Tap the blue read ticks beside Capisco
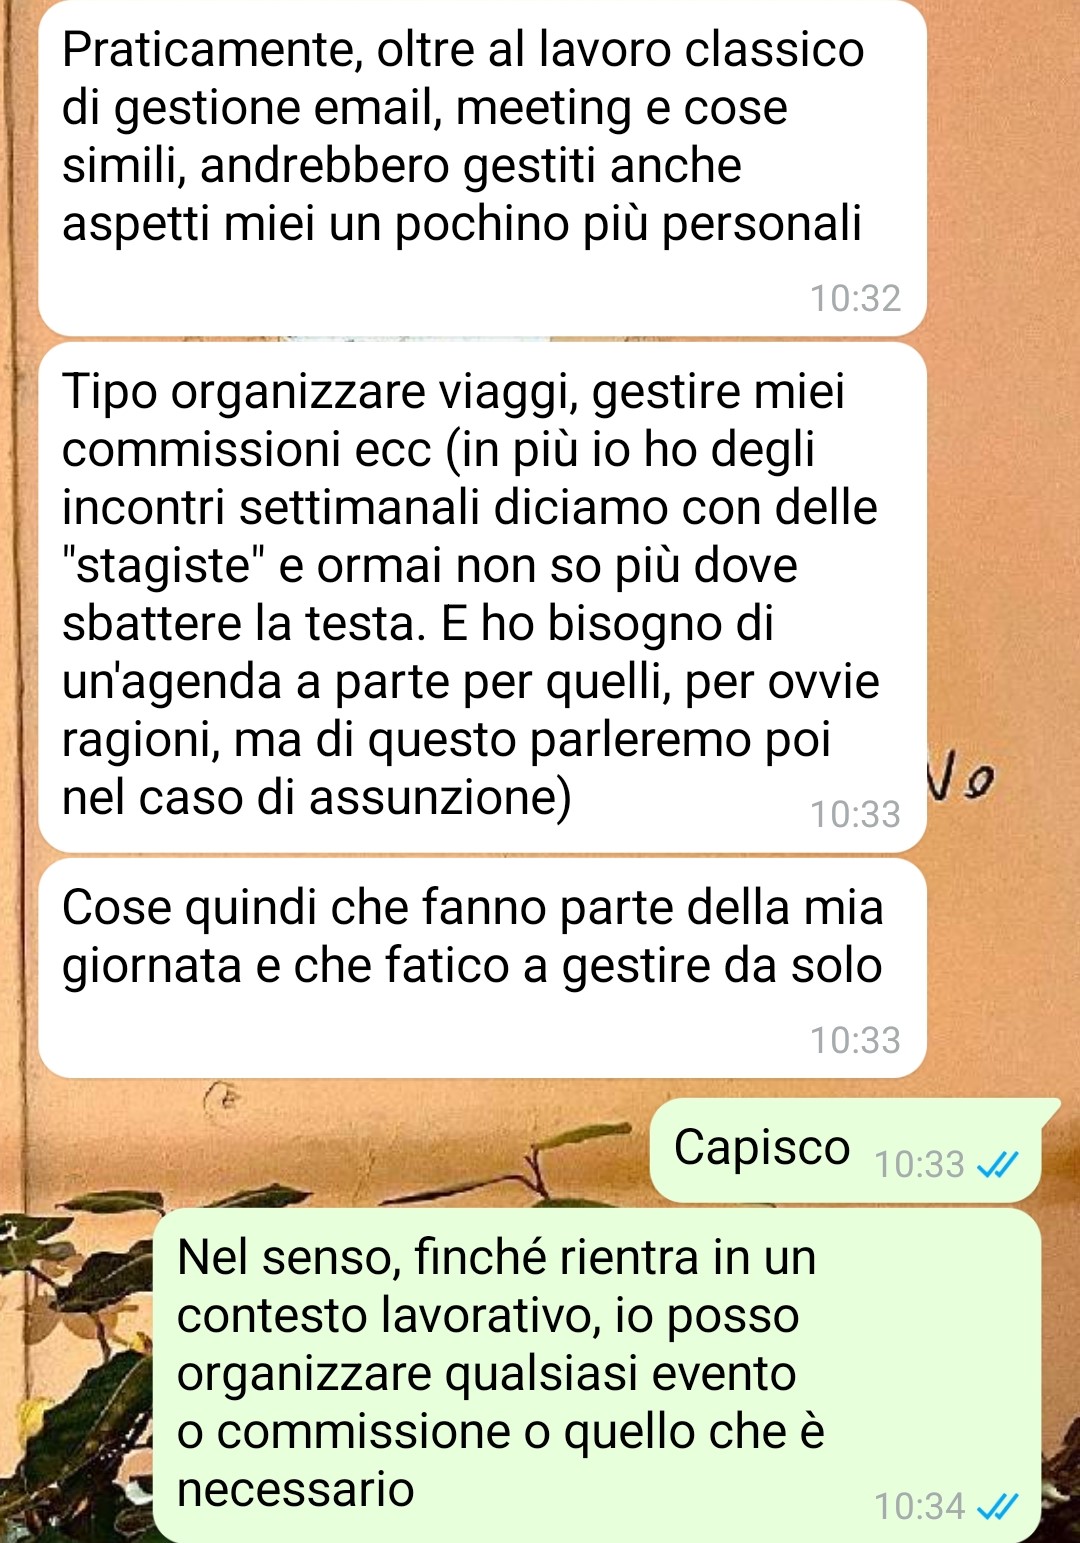Screen dimensions: 1080x1543 point(997,1164)
